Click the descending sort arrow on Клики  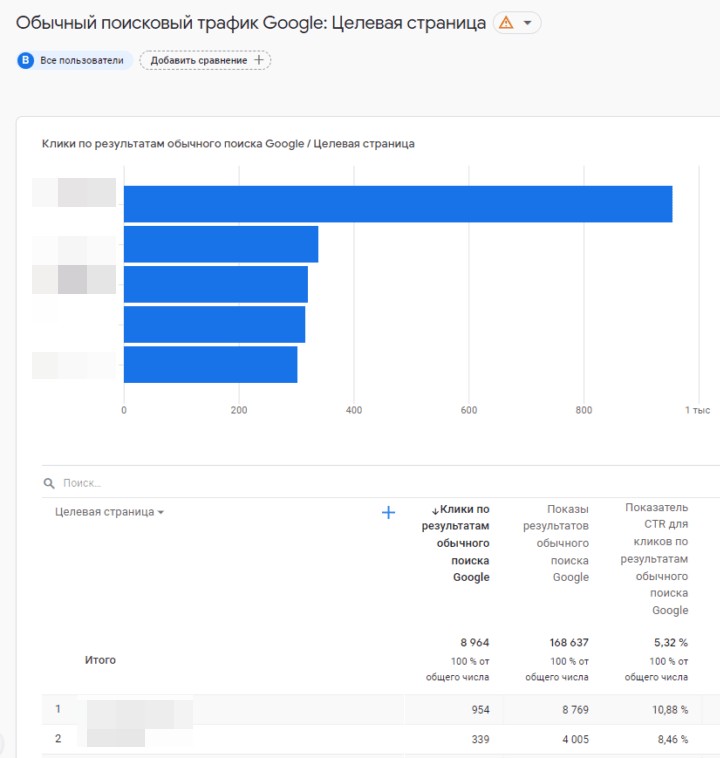tap(435, 510)
